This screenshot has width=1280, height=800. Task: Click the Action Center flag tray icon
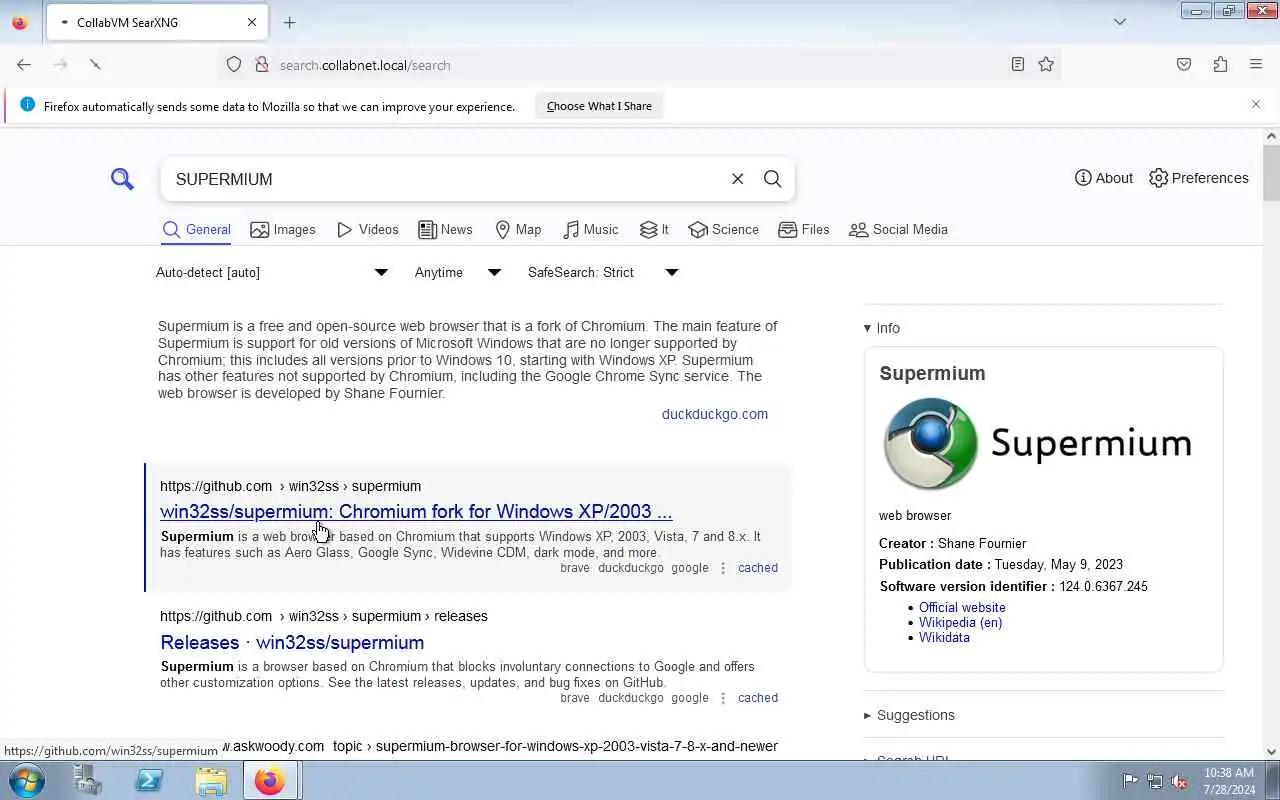pos(1130,781)
